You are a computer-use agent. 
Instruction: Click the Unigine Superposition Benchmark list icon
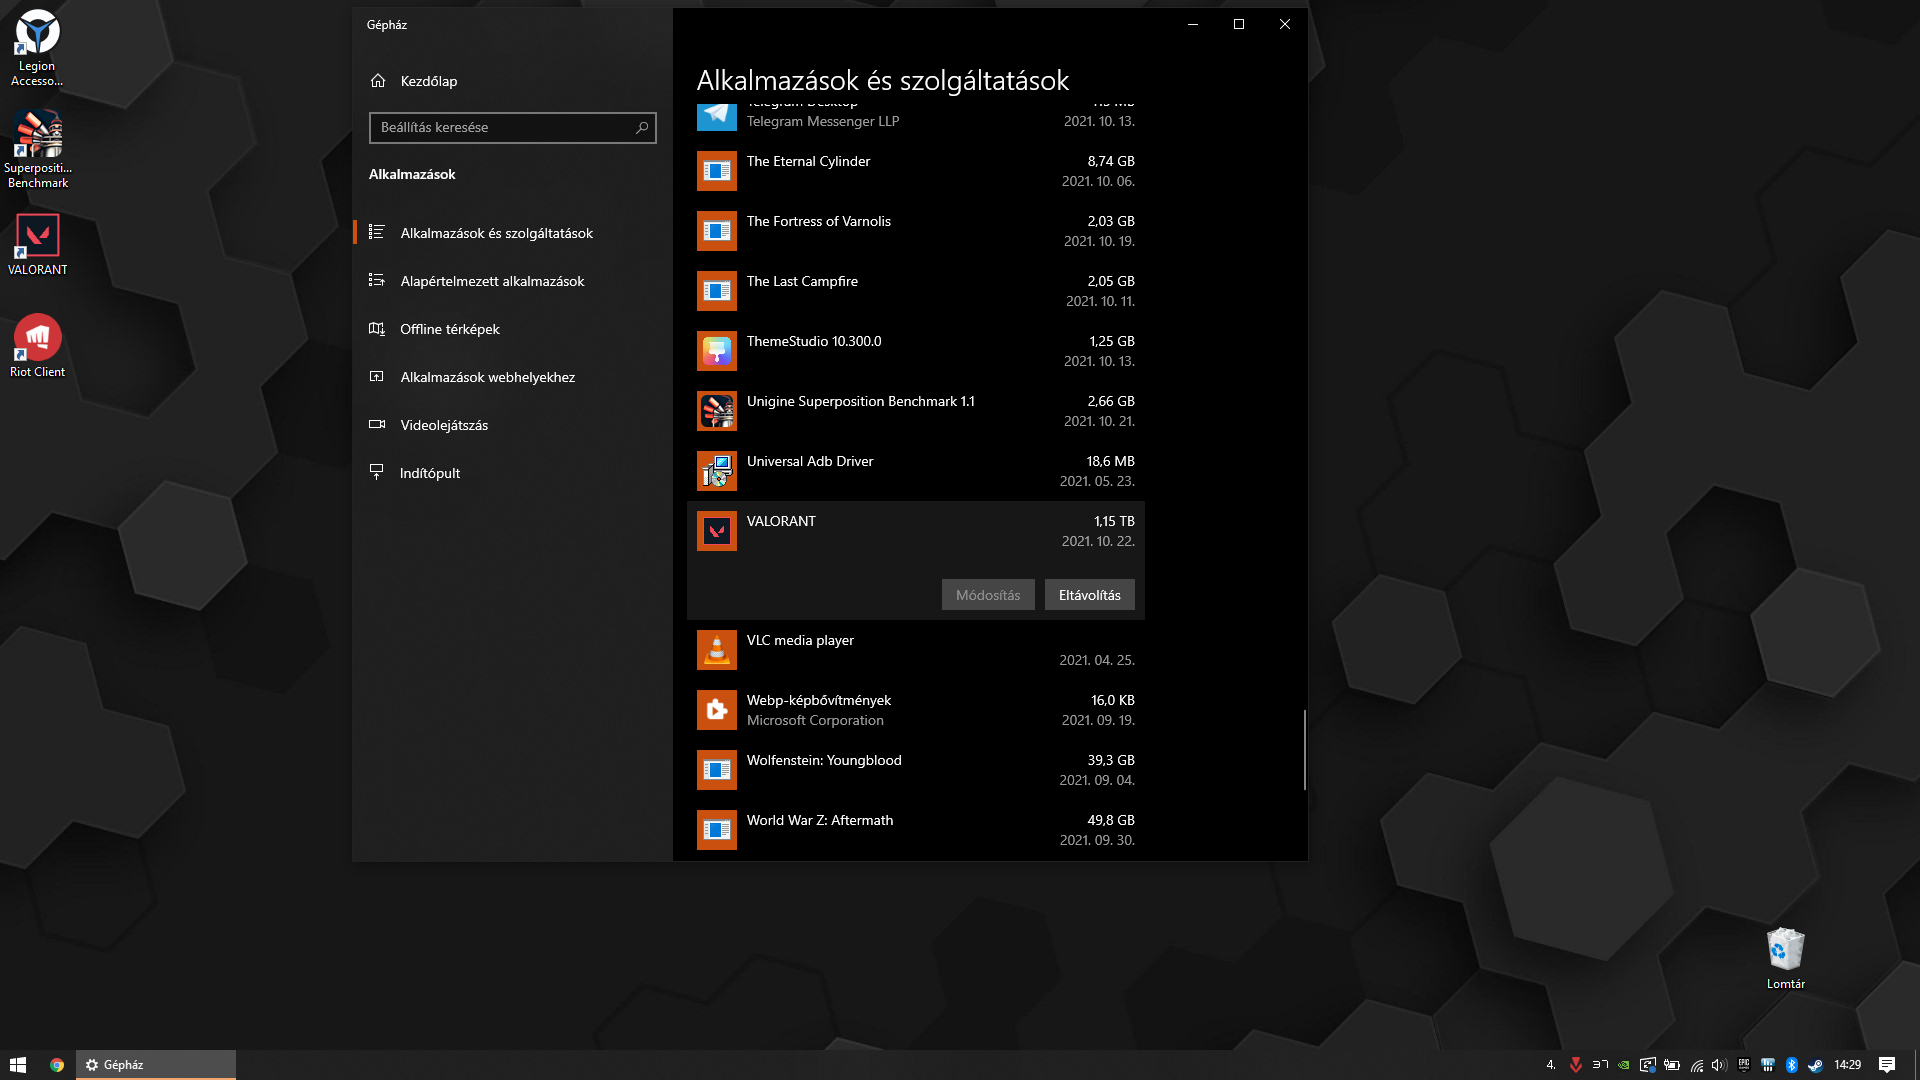716,411
